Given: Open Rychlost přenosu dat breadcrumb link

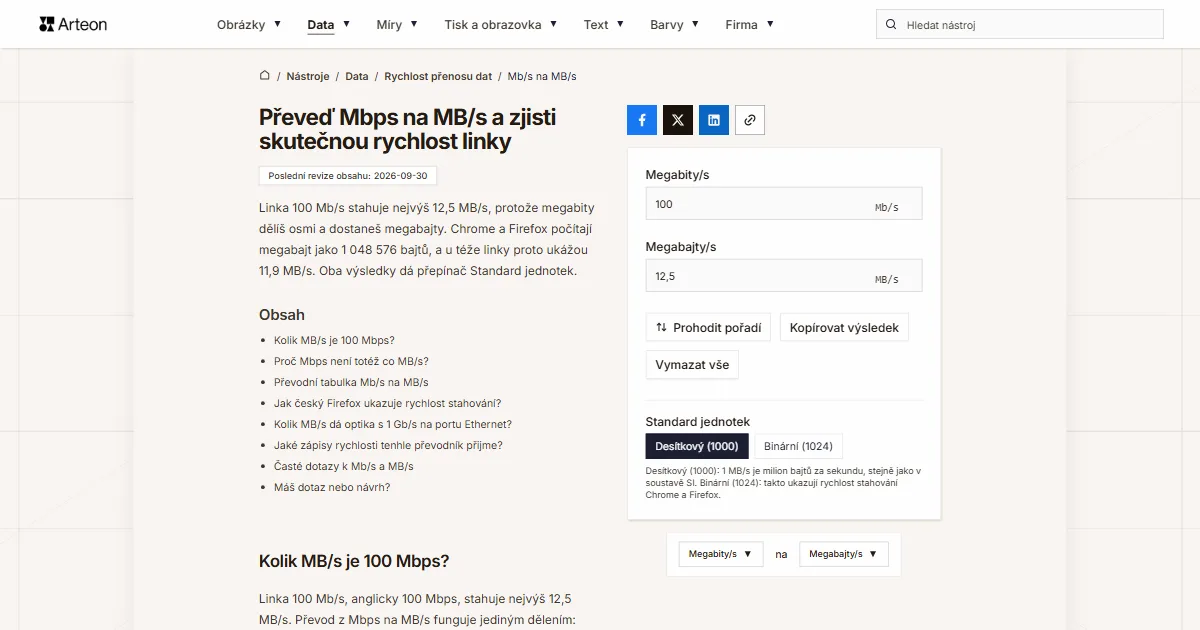Looking at the screenshot, I should pos(438,76).
